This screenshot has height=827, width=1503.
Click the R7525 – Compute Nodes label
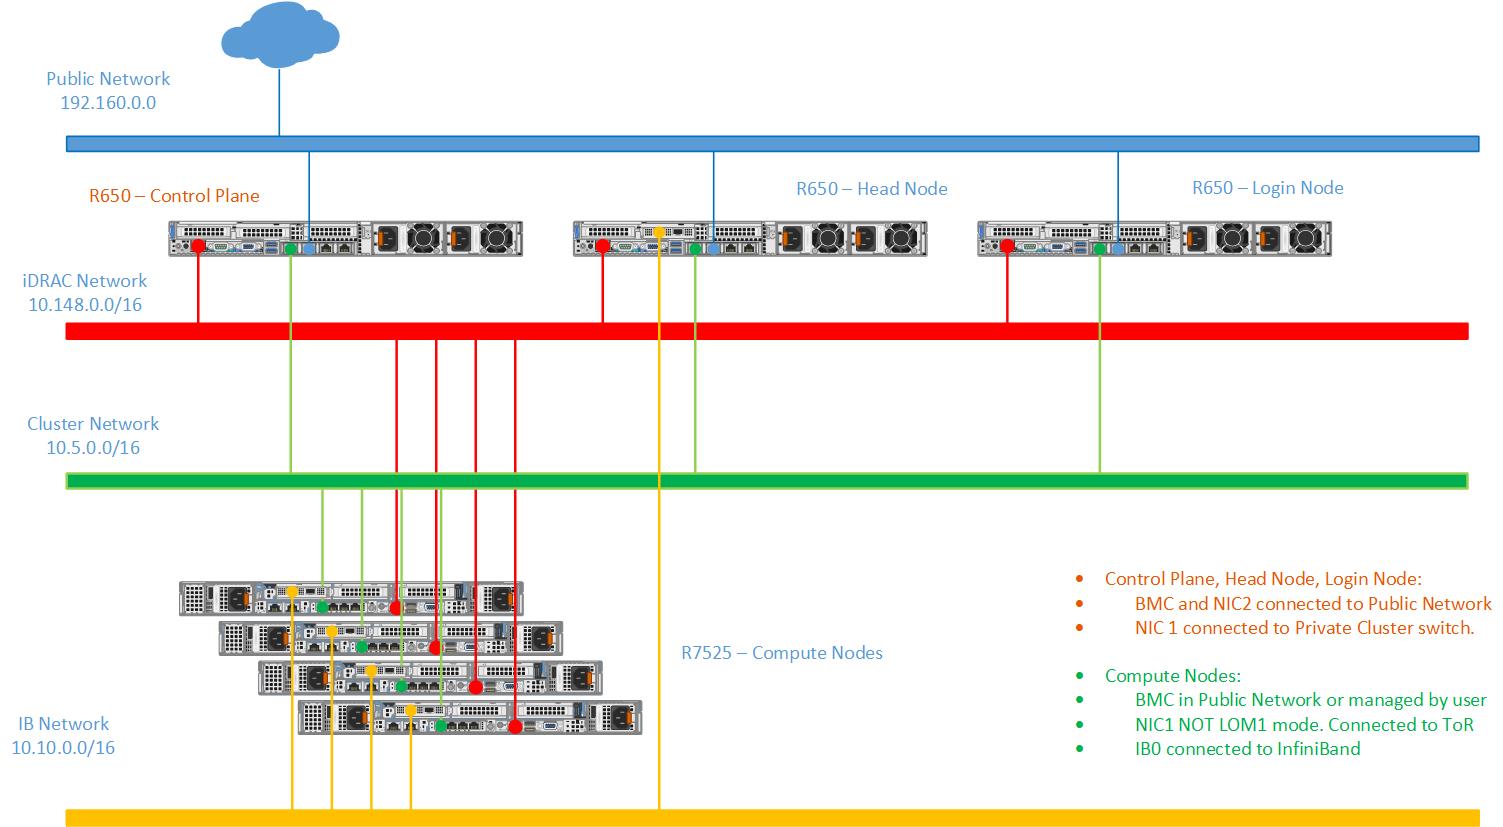coord(782,653)
